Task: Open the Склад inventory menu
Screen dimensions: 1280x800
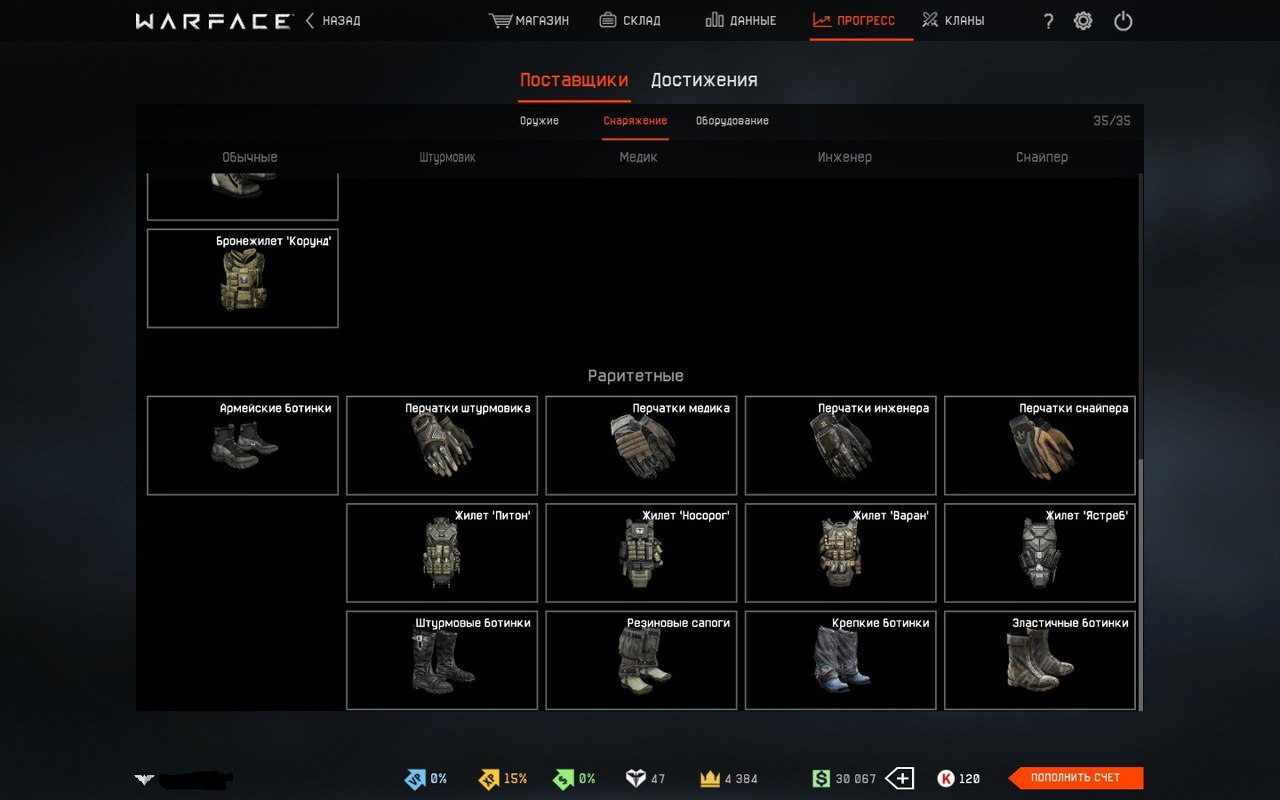Action: click(630, 20)
